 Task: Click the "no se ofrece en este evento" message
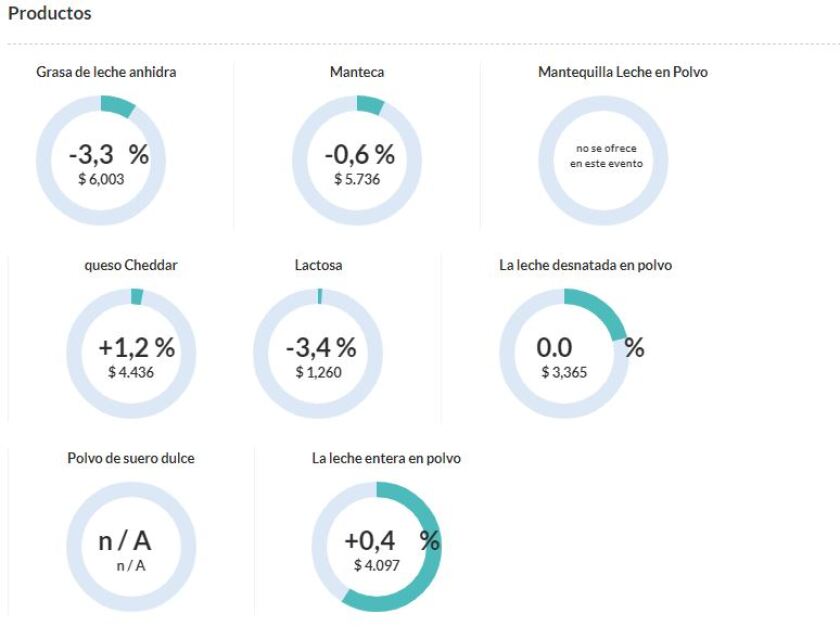point(606,156)
